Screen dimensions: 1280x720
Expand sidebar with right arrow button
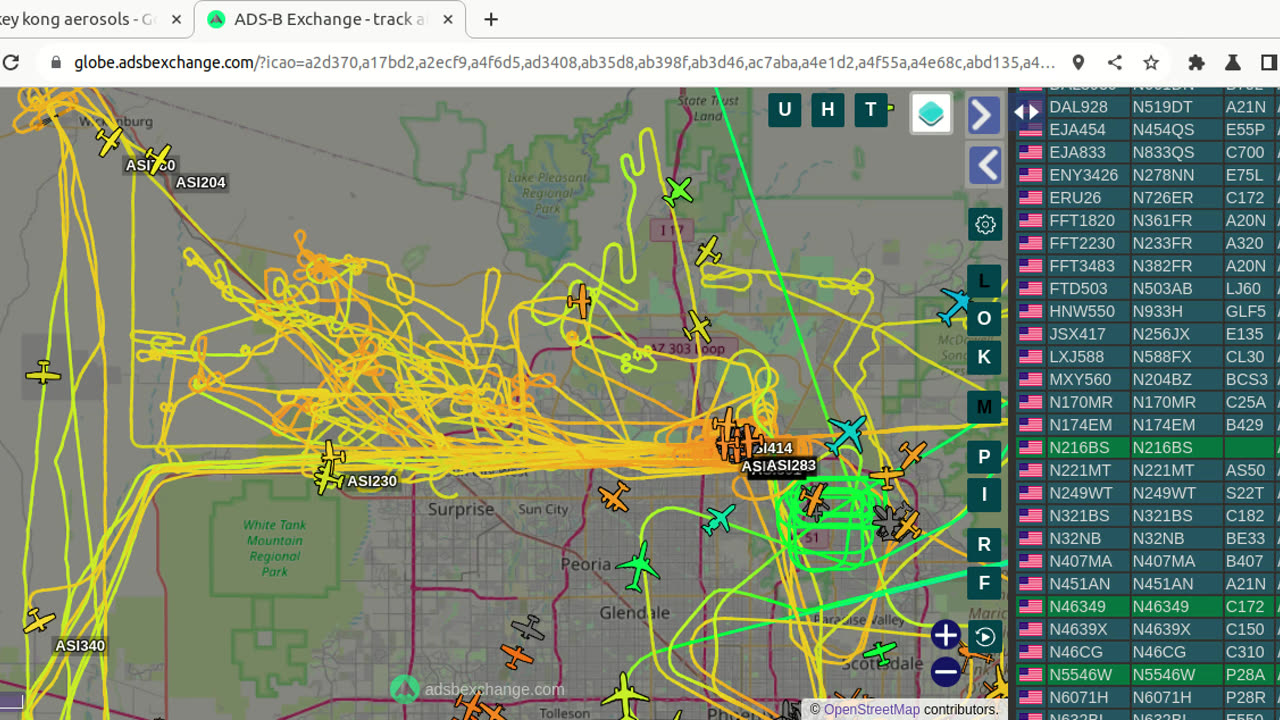click(984, 115)
